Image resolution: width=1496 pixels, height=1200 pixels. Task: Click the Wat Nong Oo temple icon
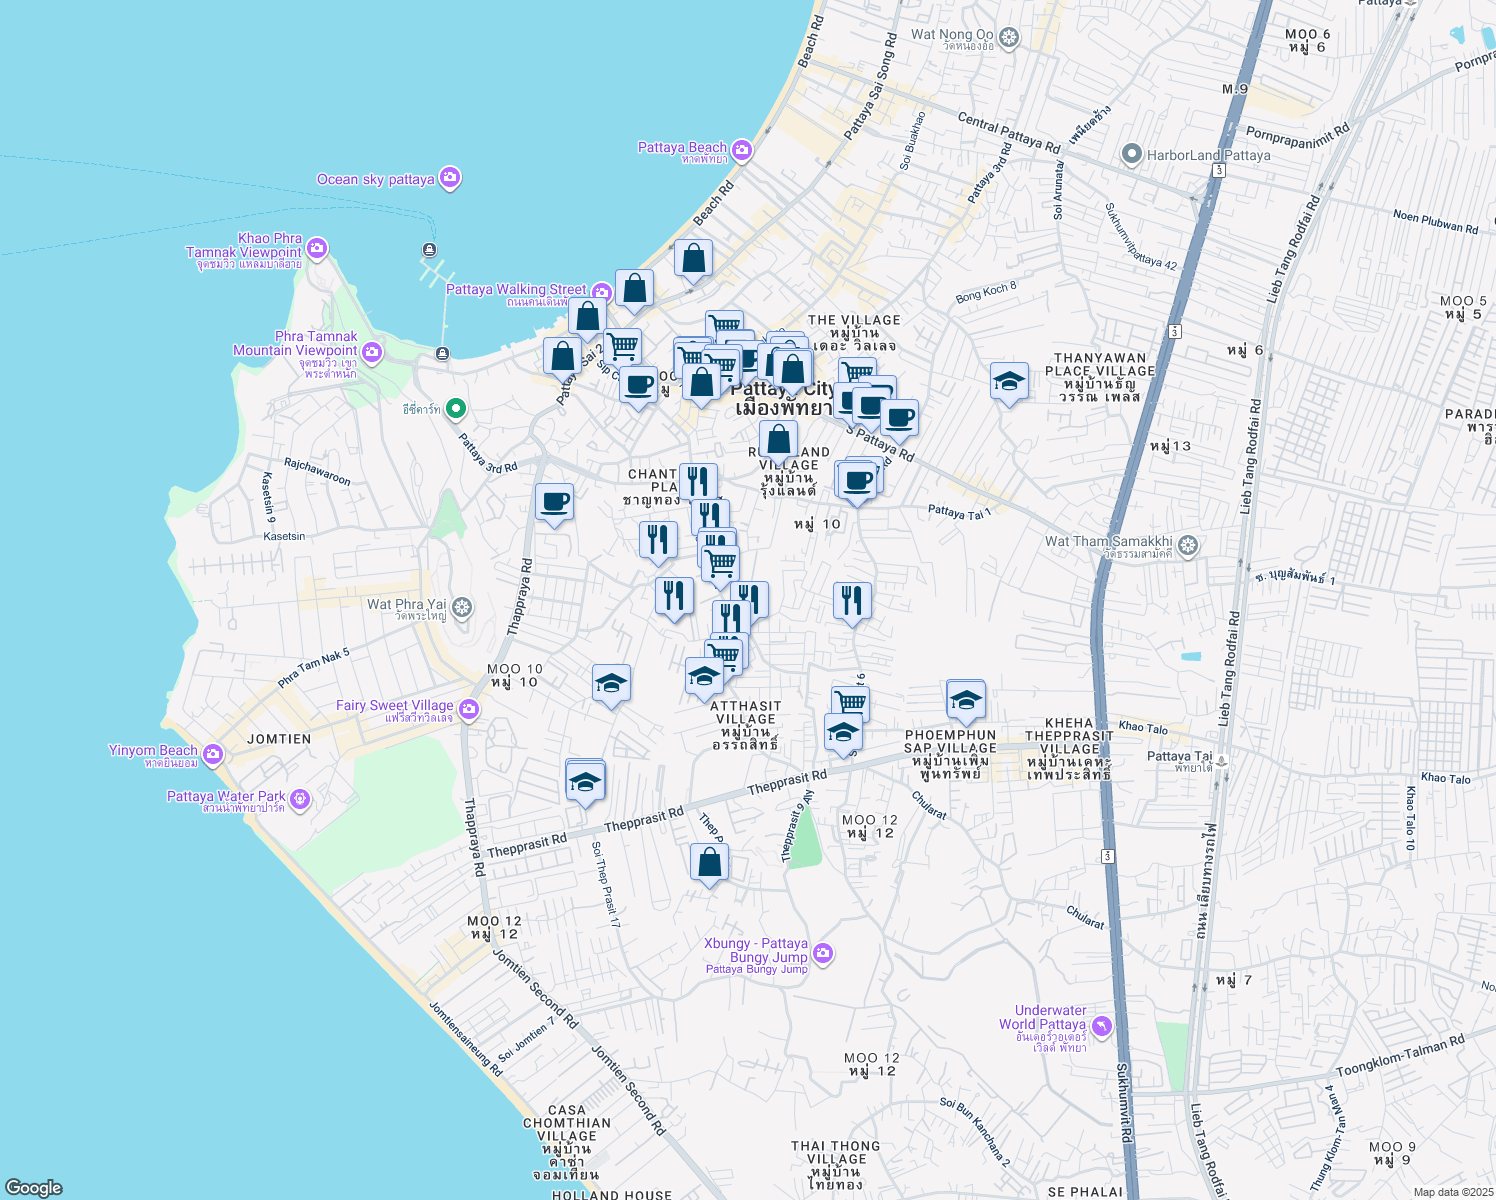click(x=1009, y=39)
